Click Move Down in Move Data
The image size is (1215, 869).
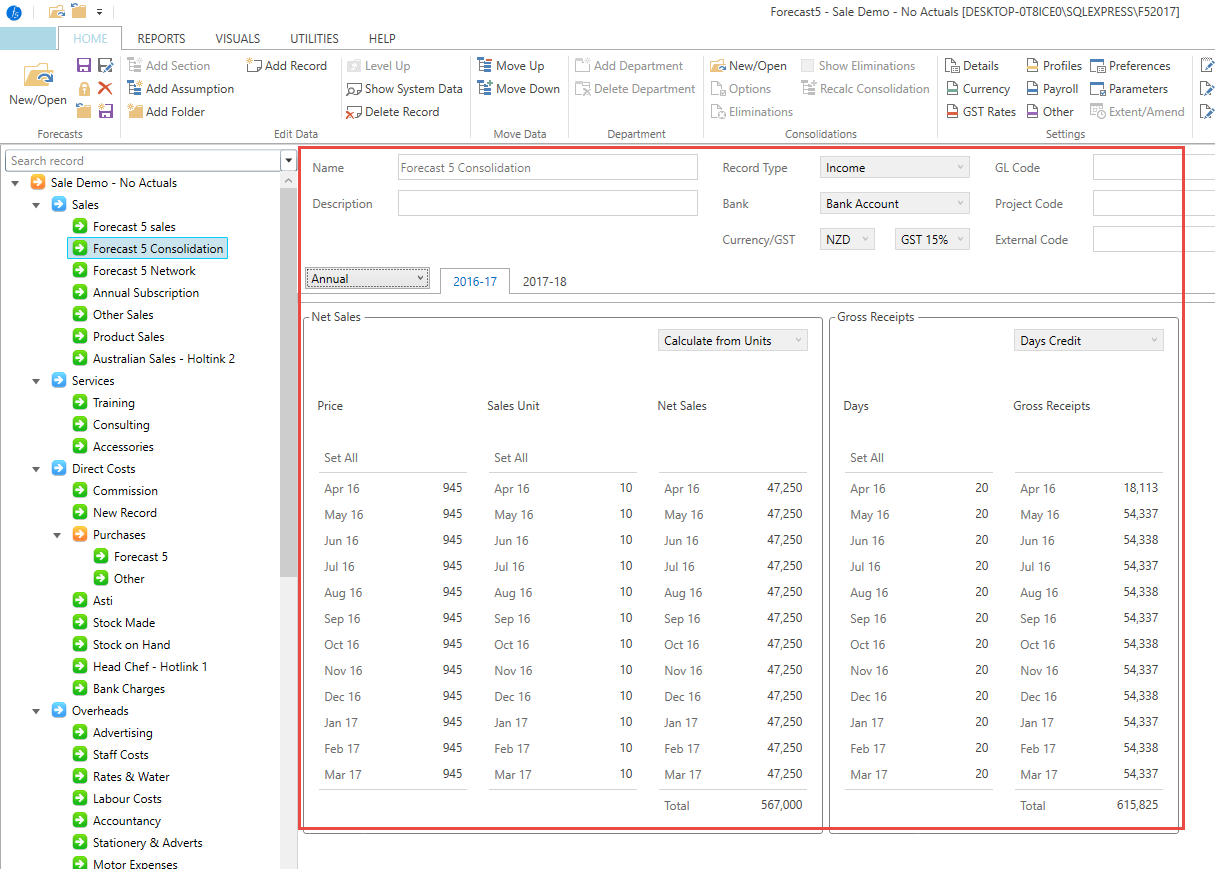pos(518,89)
